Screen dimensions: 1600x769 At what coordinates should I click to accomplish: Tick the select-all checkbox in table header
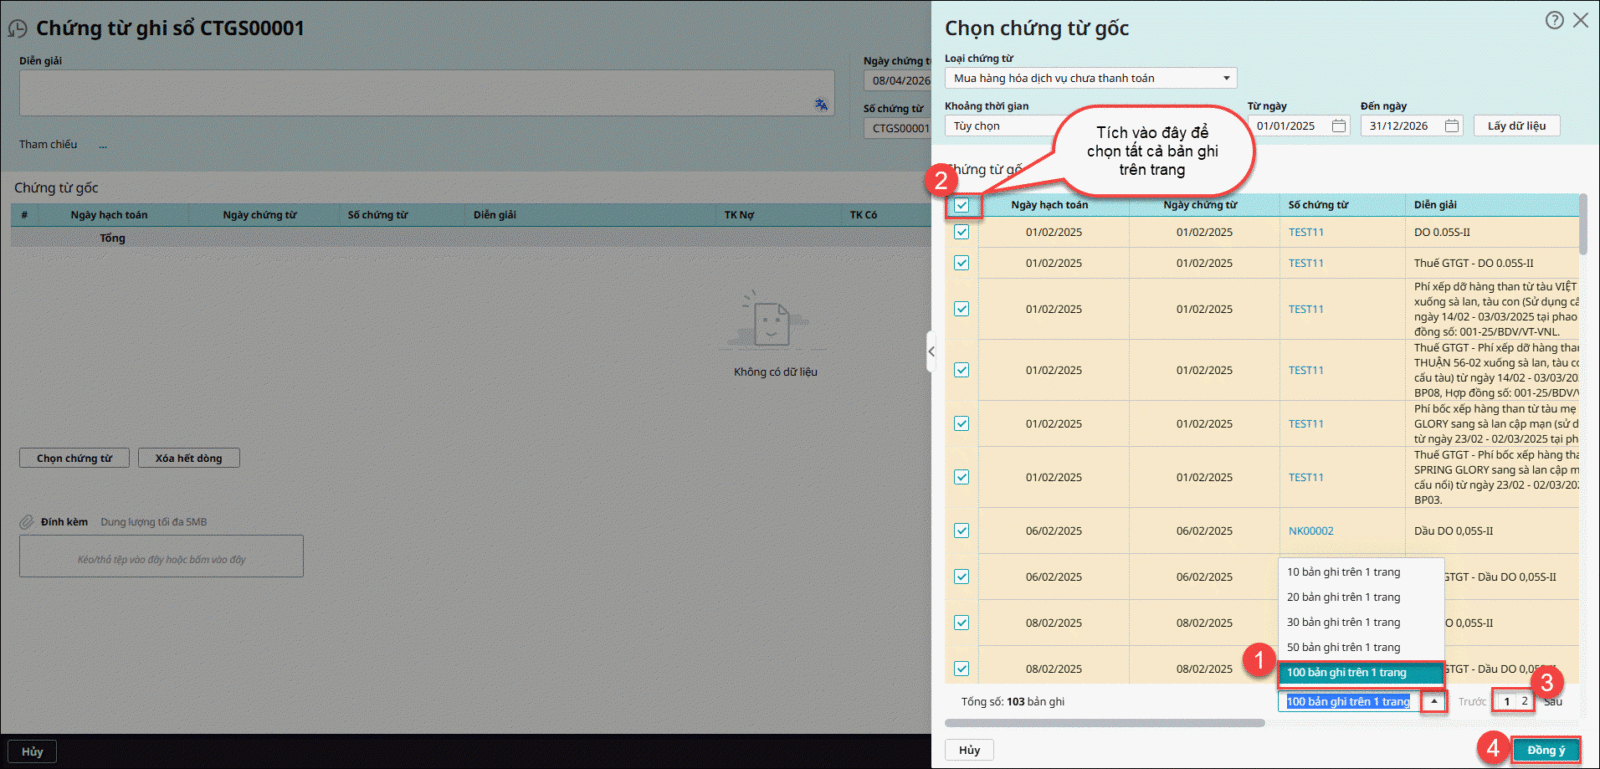[x=961, y=205]
